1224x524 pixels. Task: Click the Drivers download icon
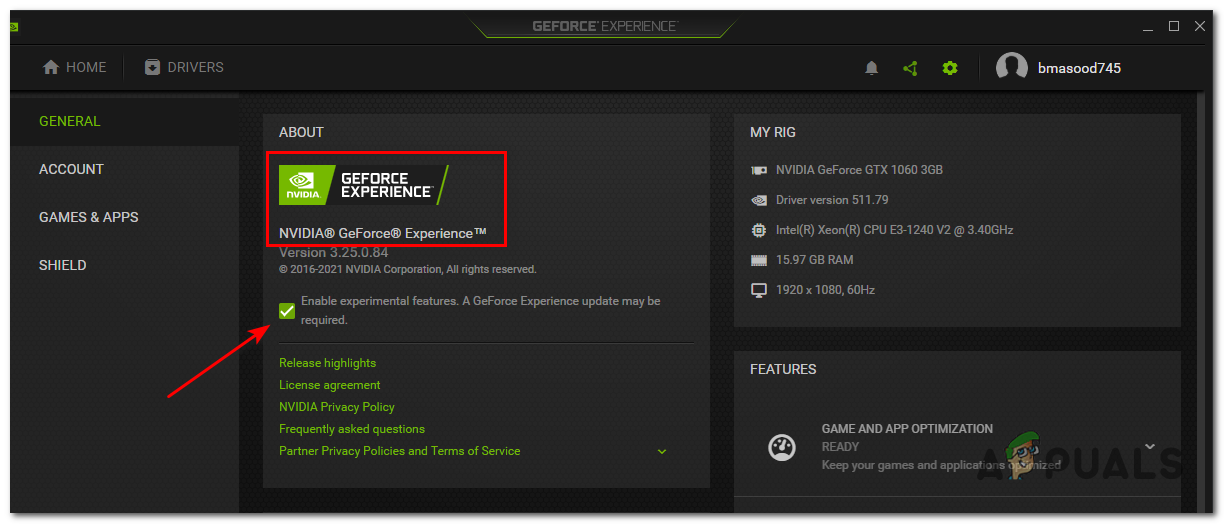[x=152, y=67]
